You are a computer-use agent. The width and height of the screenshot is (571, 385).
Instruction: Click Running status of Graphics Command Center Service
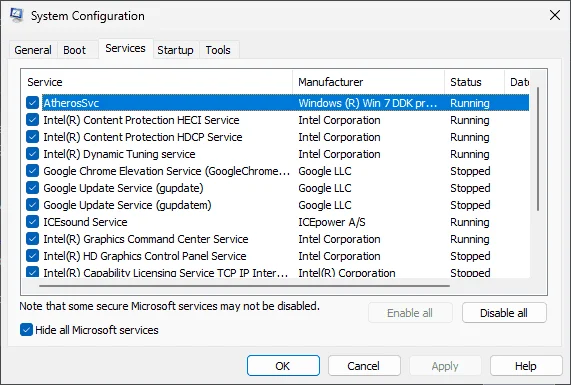point(470,239)
